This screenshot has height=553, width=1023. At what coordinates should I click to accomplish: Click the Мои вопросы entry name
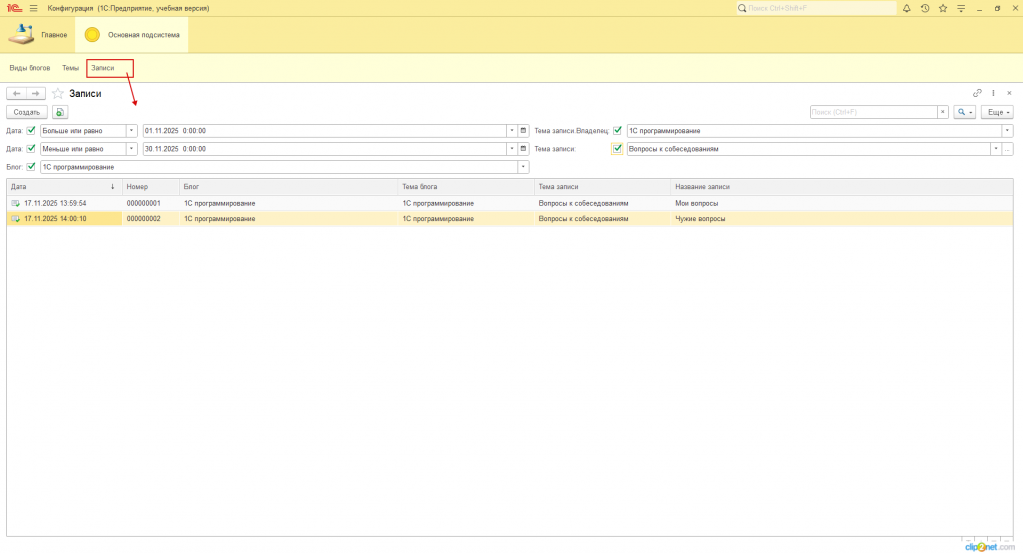pos(696,203)
